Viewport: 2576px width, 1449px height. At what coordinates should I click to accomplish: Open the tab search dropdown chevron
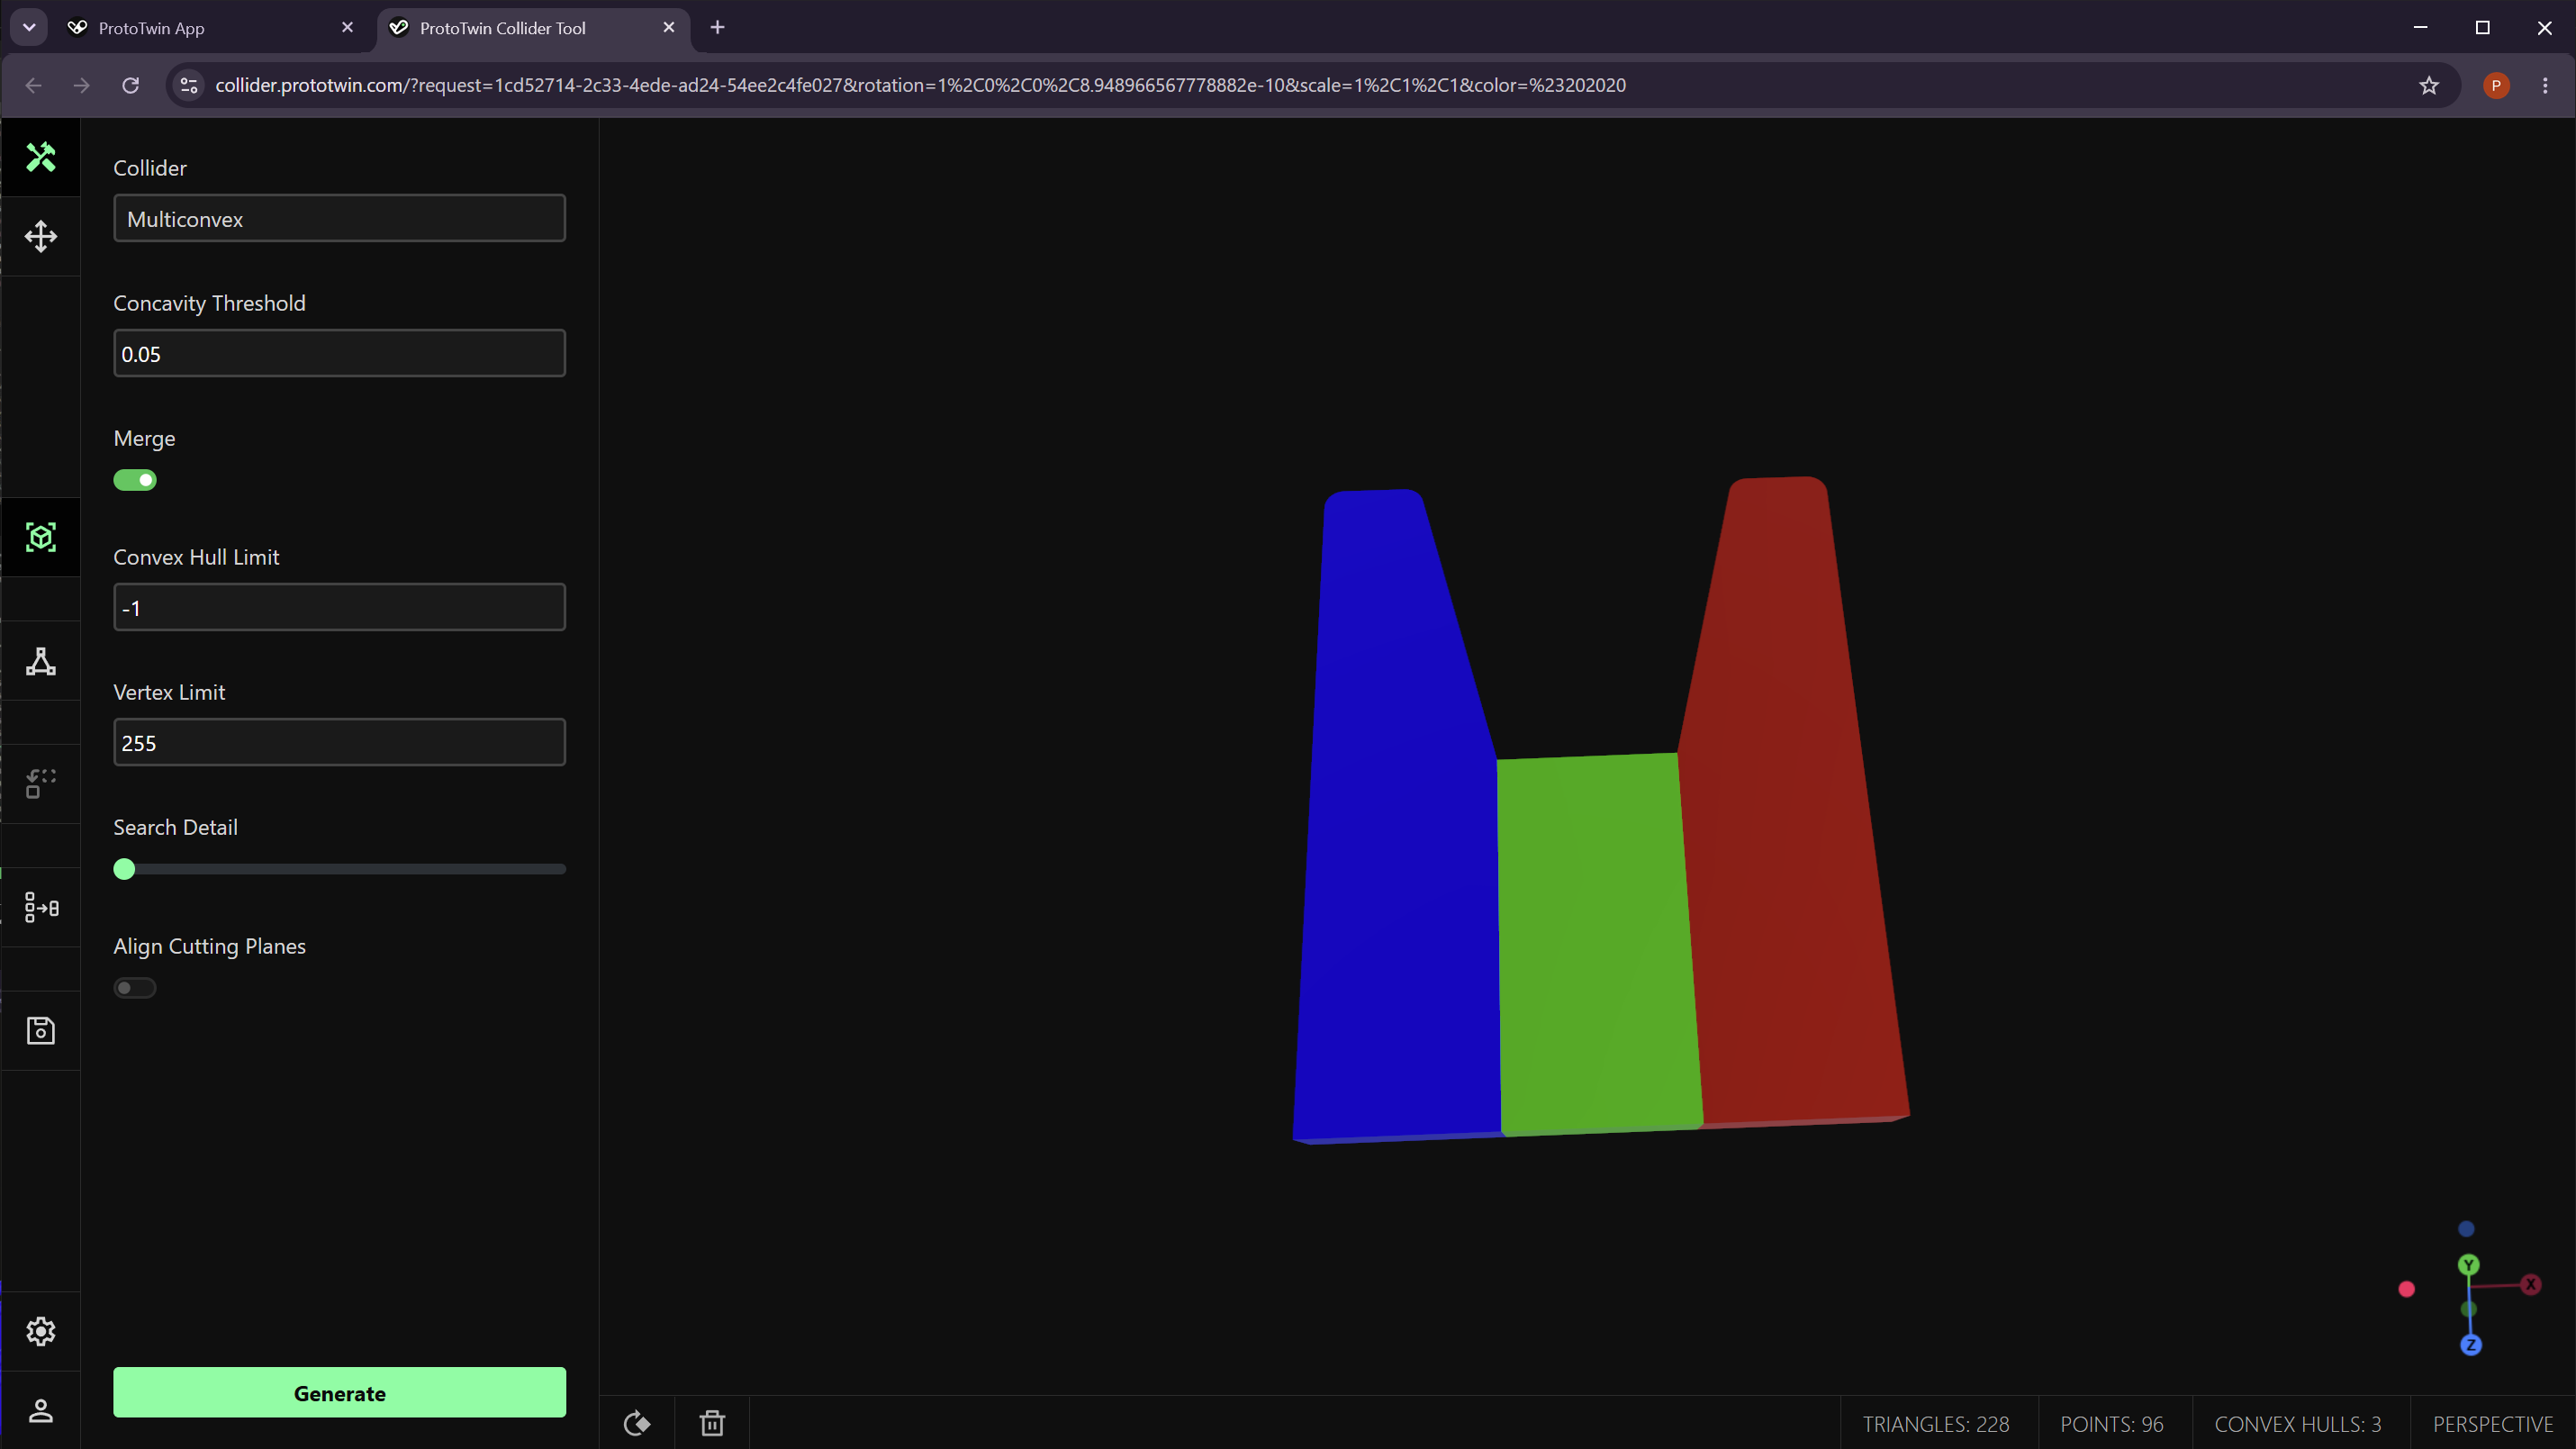pos(29,27)
